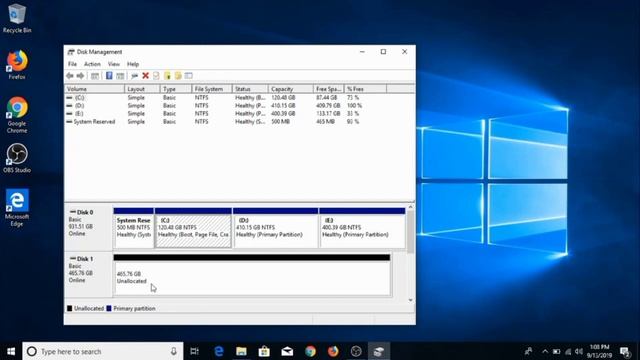This screenshot has height=360, width=640.
Task: Toggle the console tree view toolbar icon
Action: [x=95, y=76]
